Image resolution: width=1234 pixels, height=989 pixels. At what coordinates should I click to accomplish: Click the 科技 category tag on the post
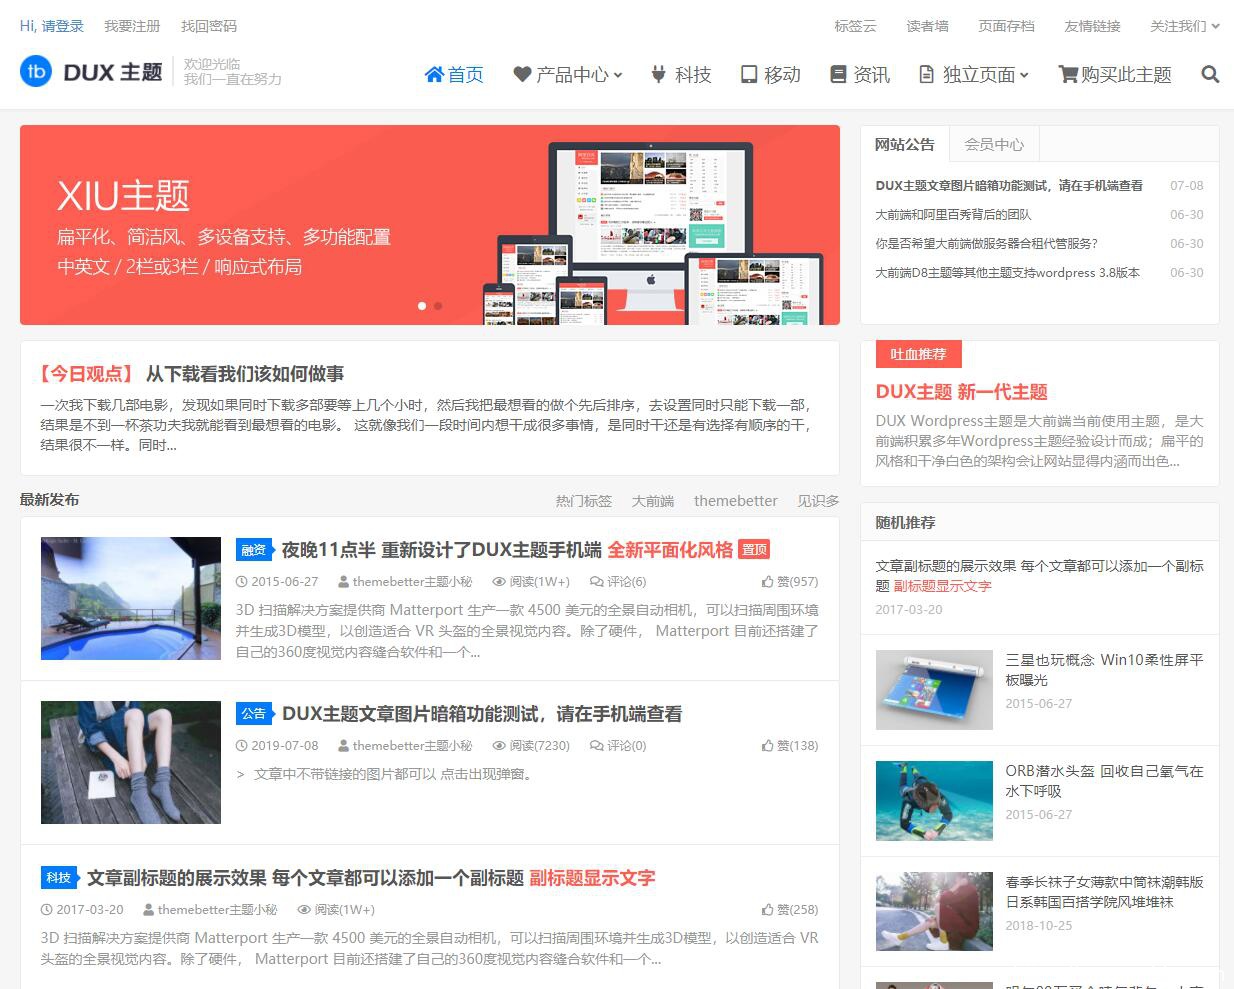click(x=59, y=877)
